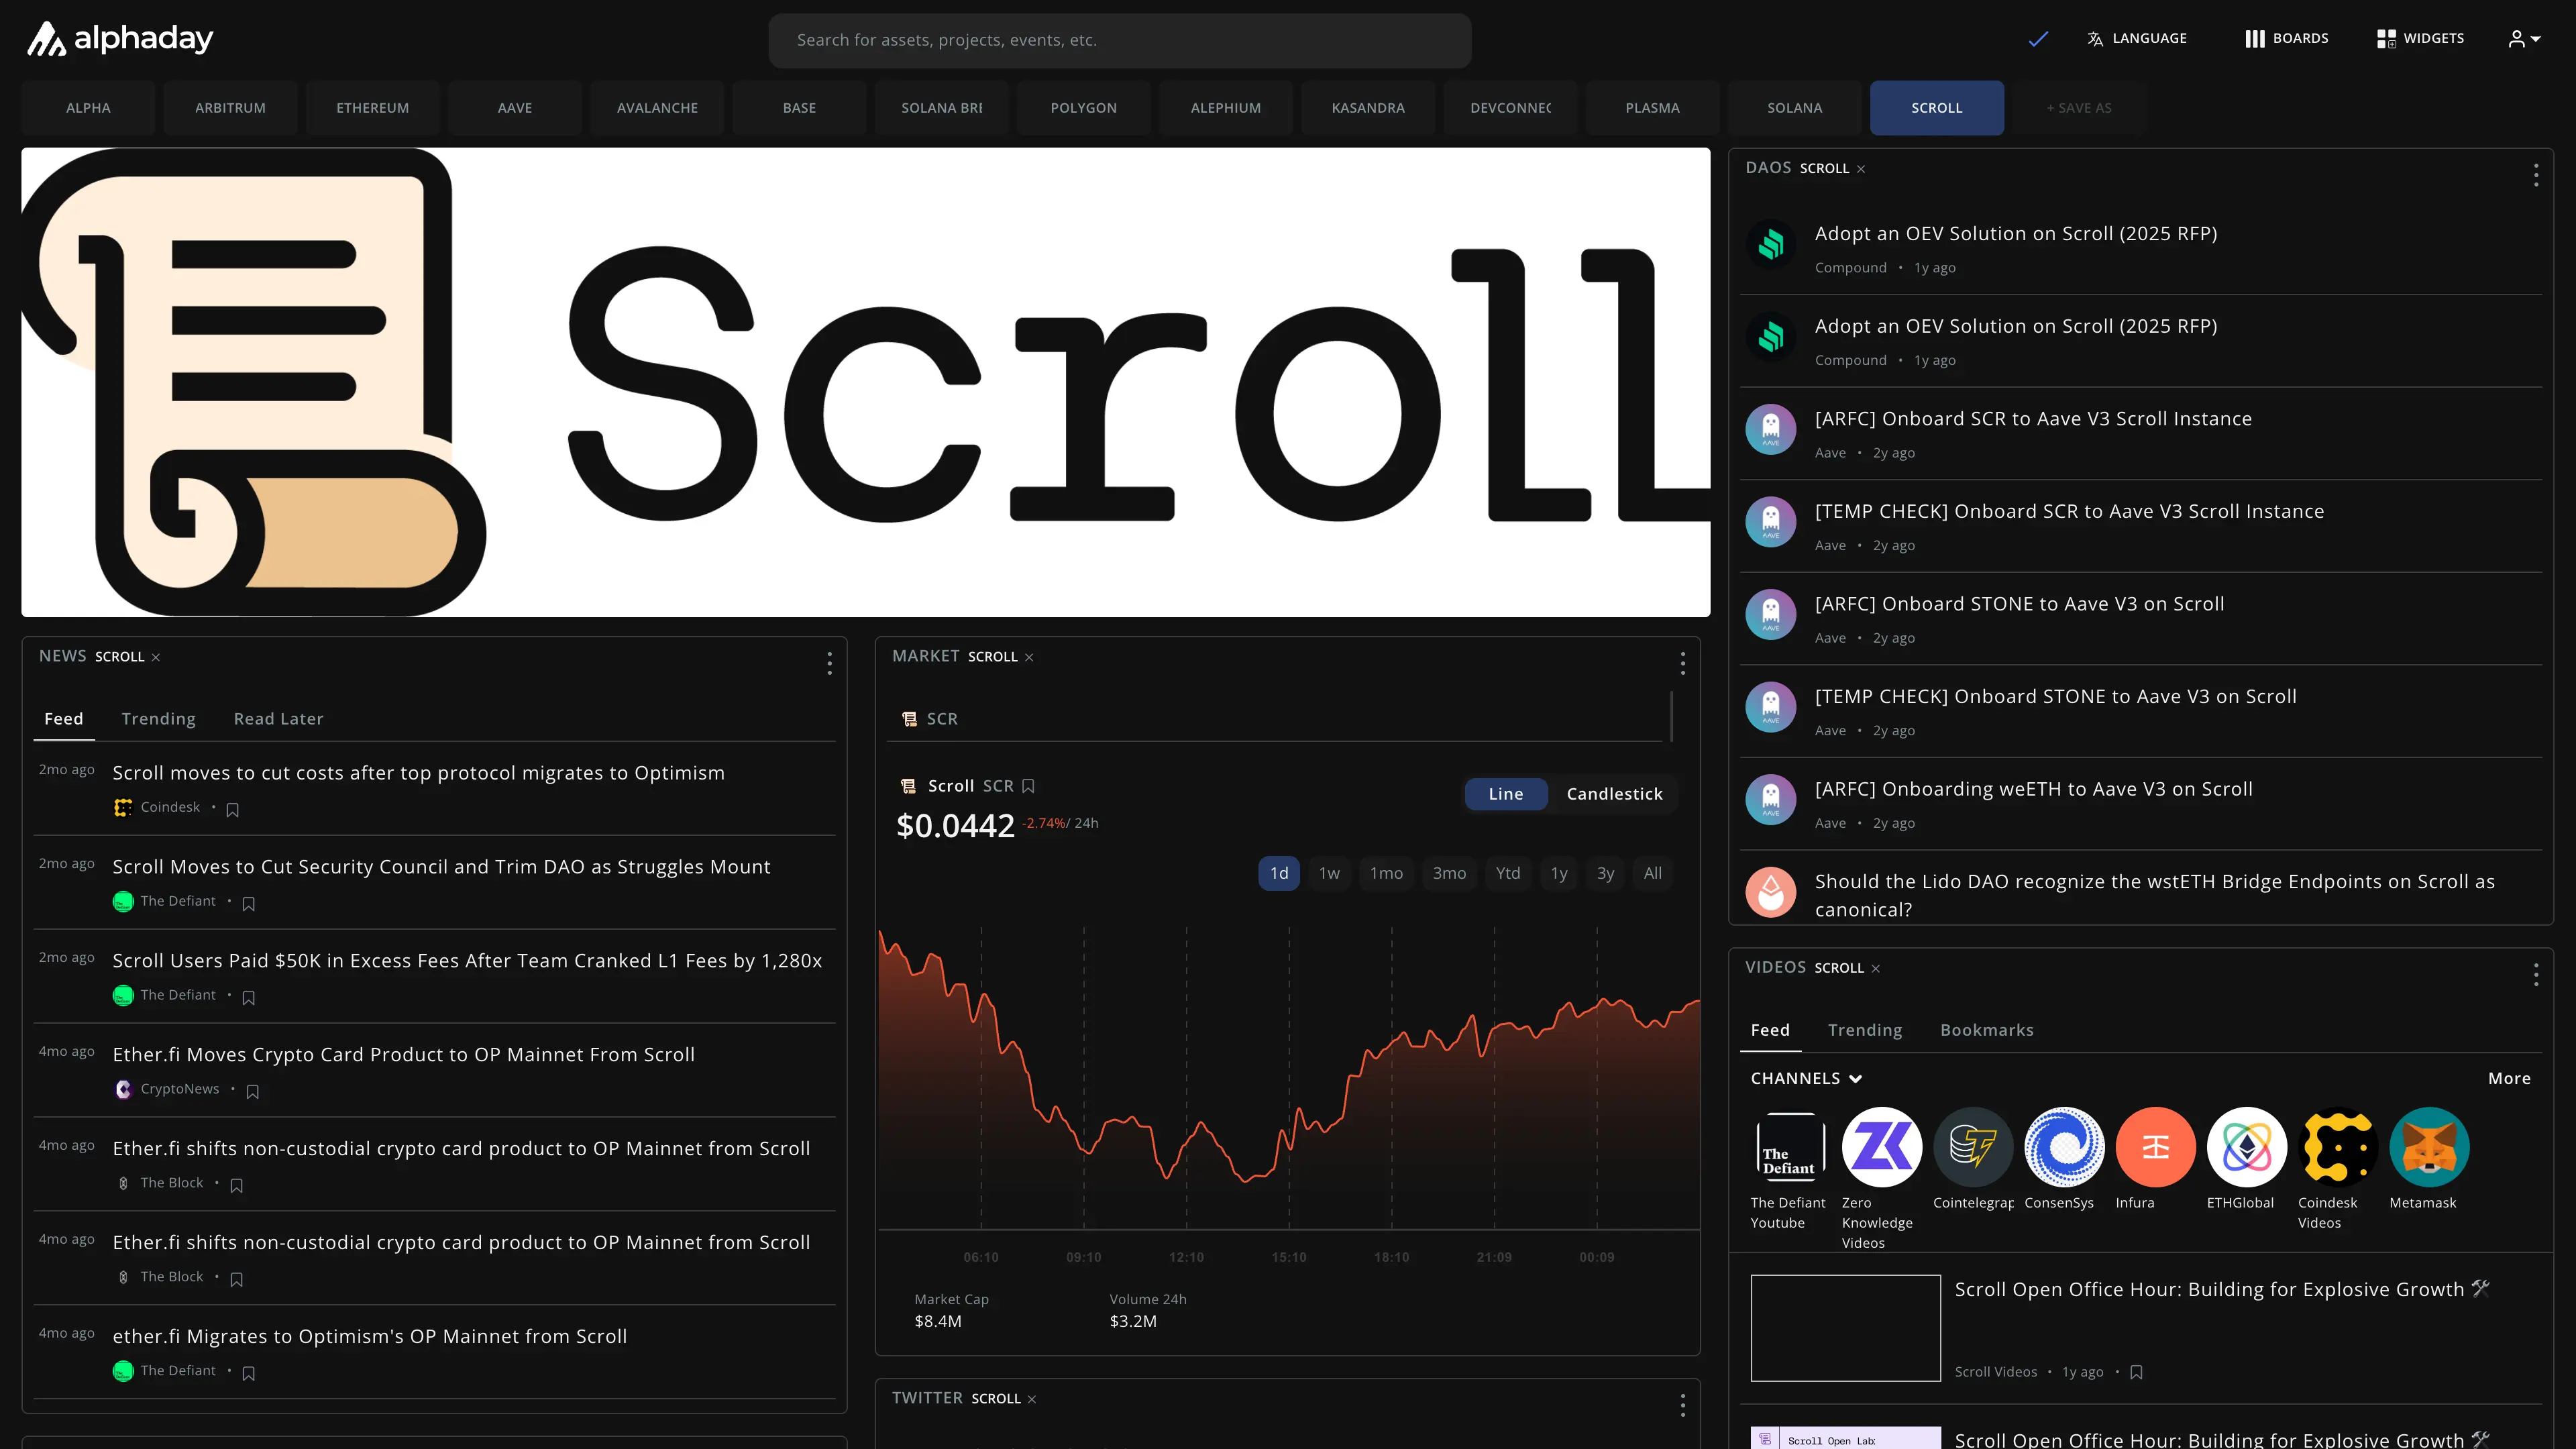
Task: Open the Videos widget options menu
Action: [2536, 974]
